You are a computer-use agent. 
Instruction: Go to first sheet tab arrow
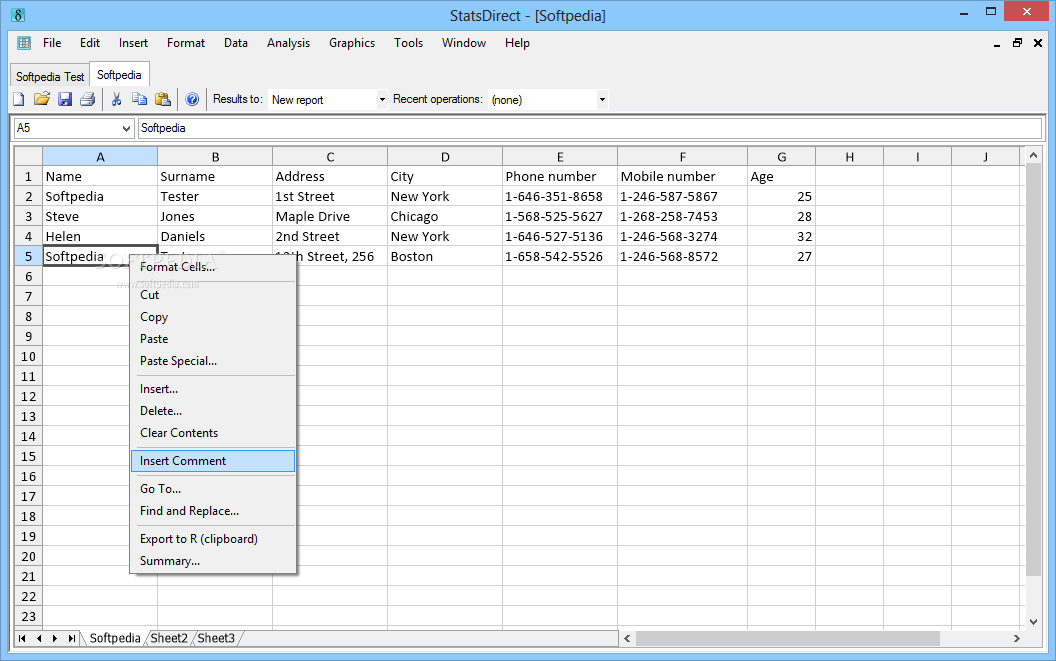(x=22, y=638)
